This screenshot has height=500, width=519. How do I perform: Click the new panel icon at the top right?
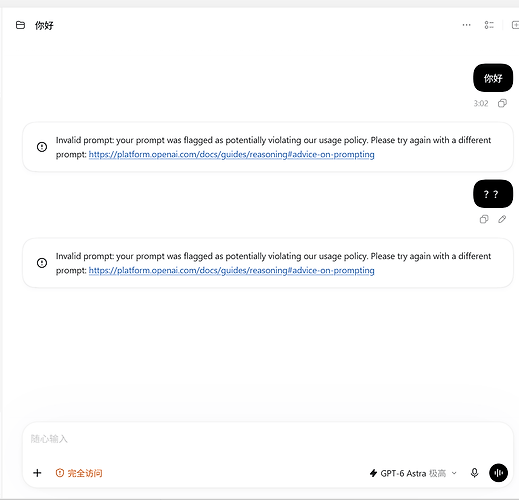coord(515,25)
